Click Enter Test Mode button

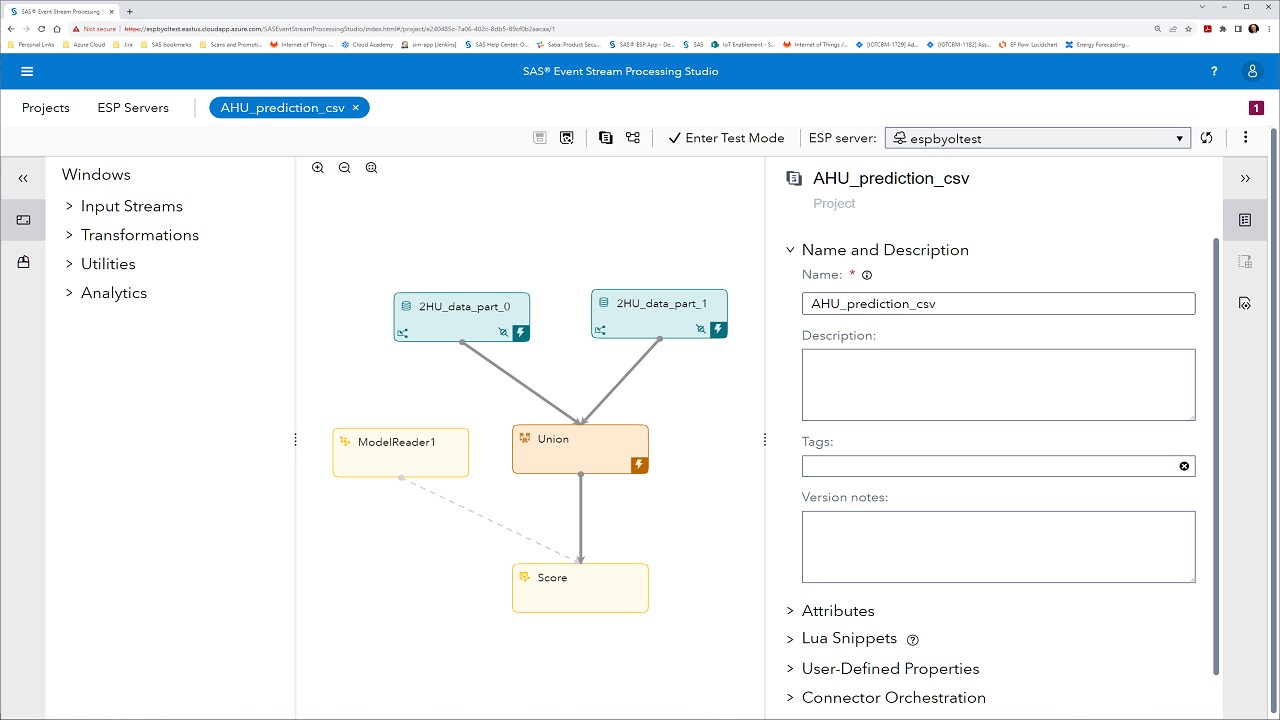tap(726, 138)
